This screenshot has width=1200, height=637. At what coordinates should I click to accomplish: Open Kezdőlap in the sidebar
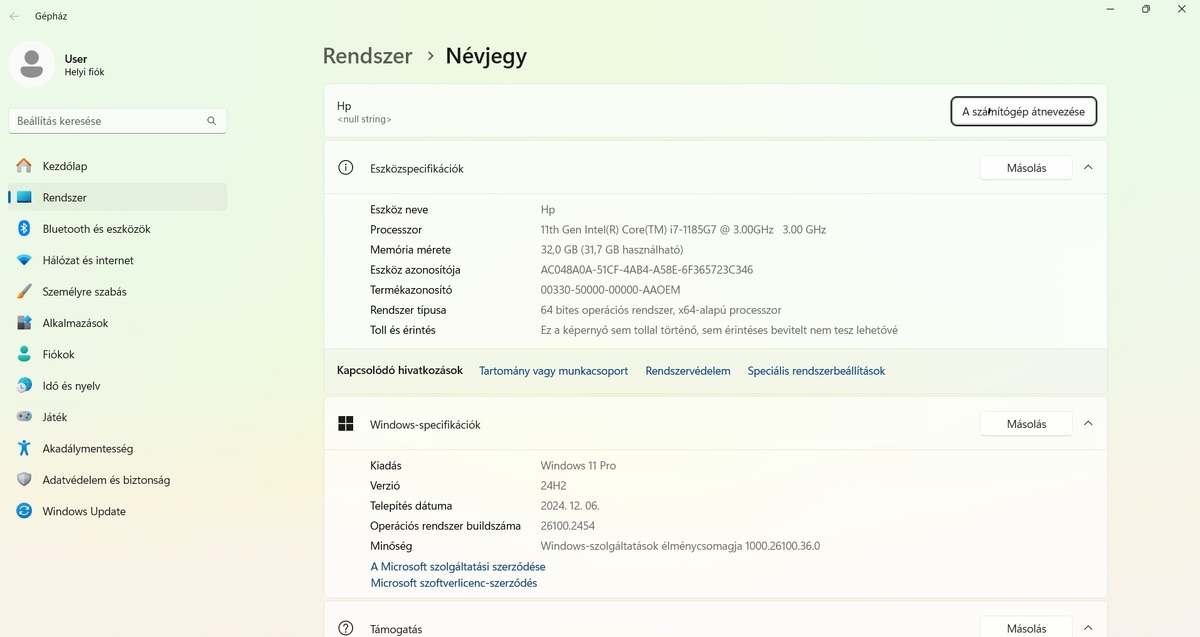pos(118,166)
